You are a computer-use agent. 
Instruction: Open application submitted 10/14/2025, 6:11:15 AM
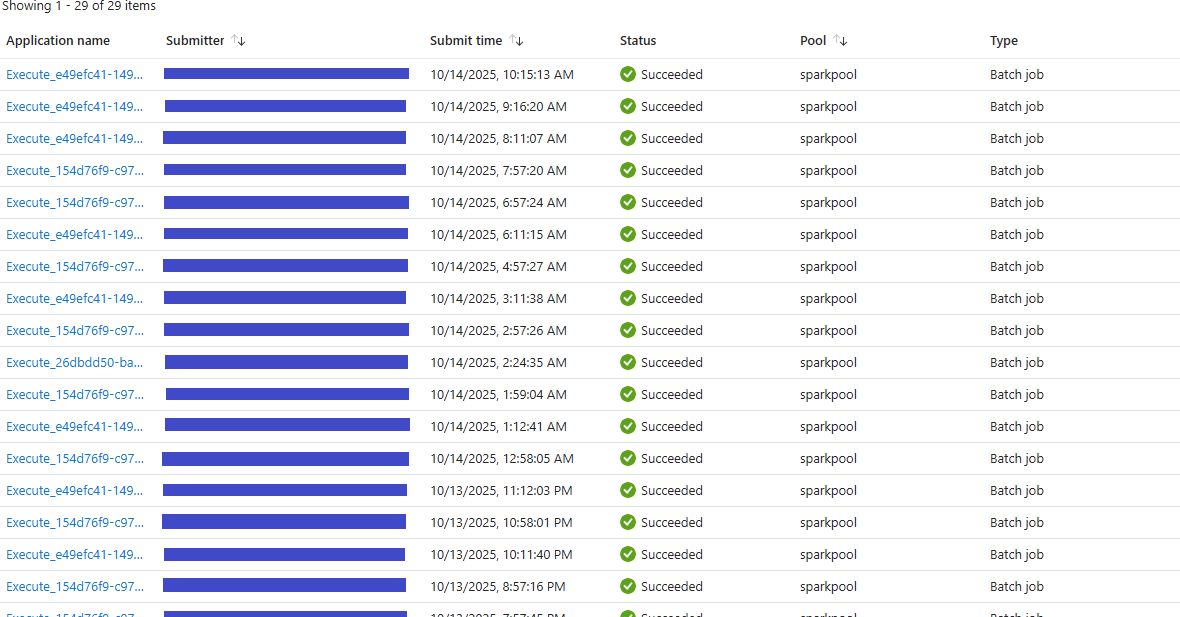pyautogui.click(x=75, y=235)
